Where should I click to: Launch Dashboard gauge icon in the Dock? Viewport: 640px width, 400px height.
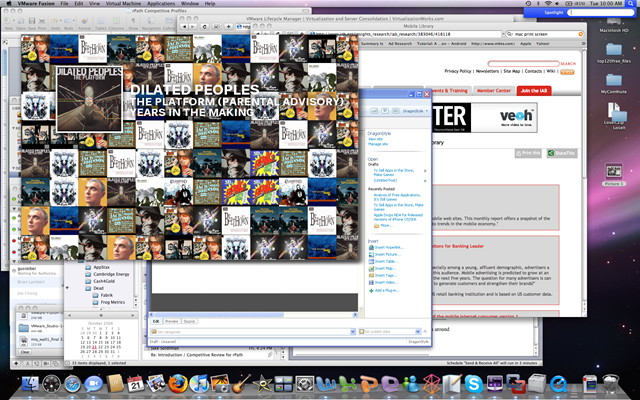click(x=51, y=384)
